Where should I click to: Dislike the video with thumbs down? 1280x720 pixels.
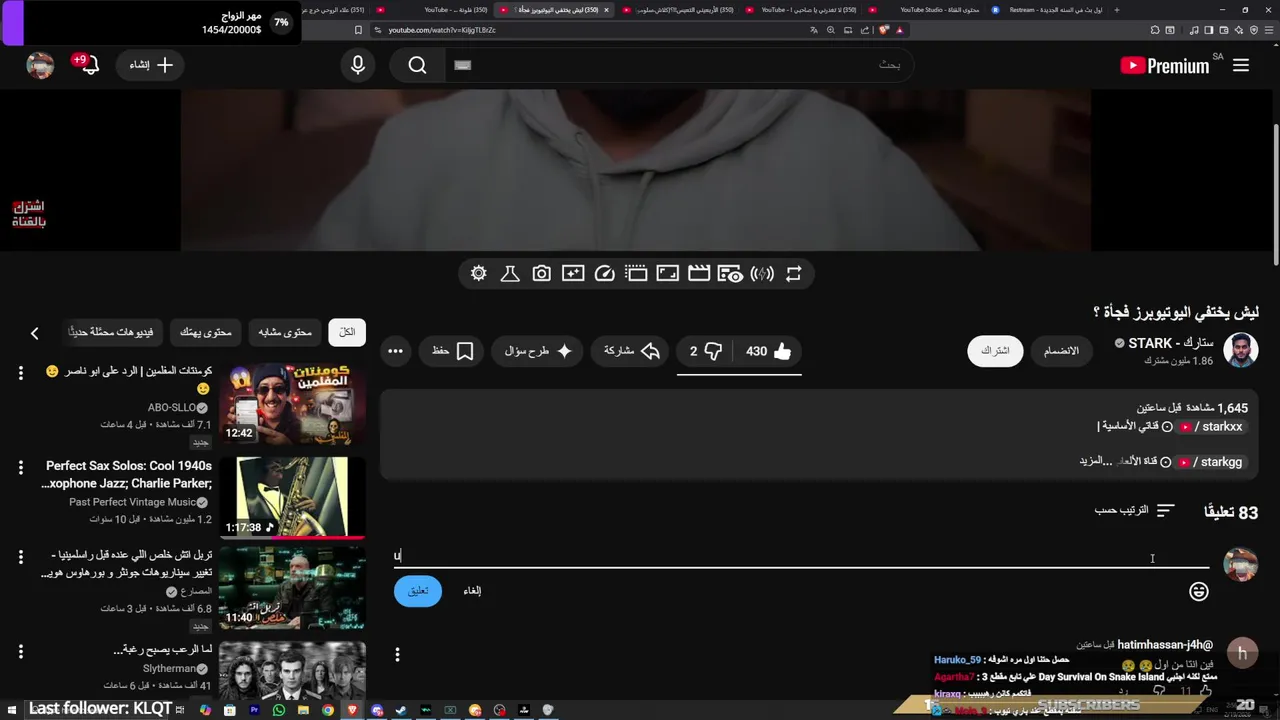[706, 351]
